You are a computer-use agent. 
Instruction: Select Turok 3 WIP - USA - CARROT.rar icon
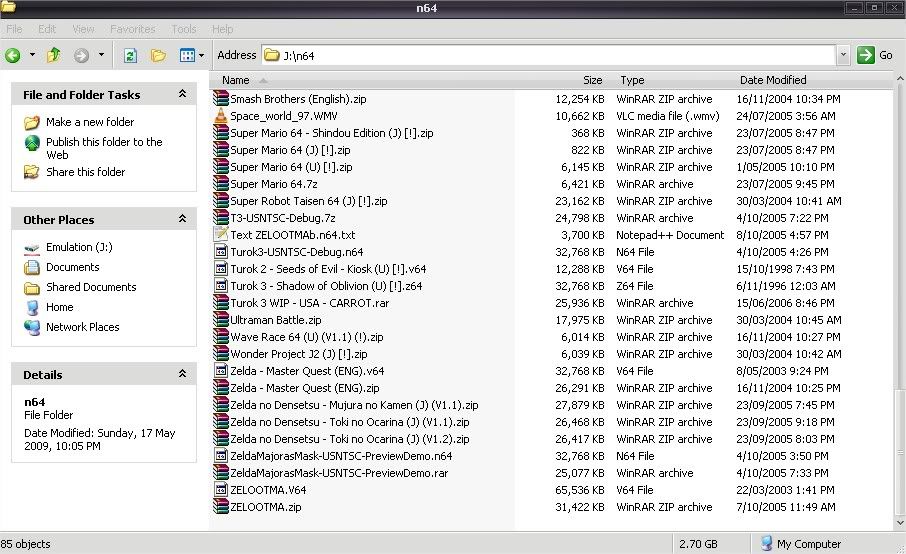click(x=221, y=303)
